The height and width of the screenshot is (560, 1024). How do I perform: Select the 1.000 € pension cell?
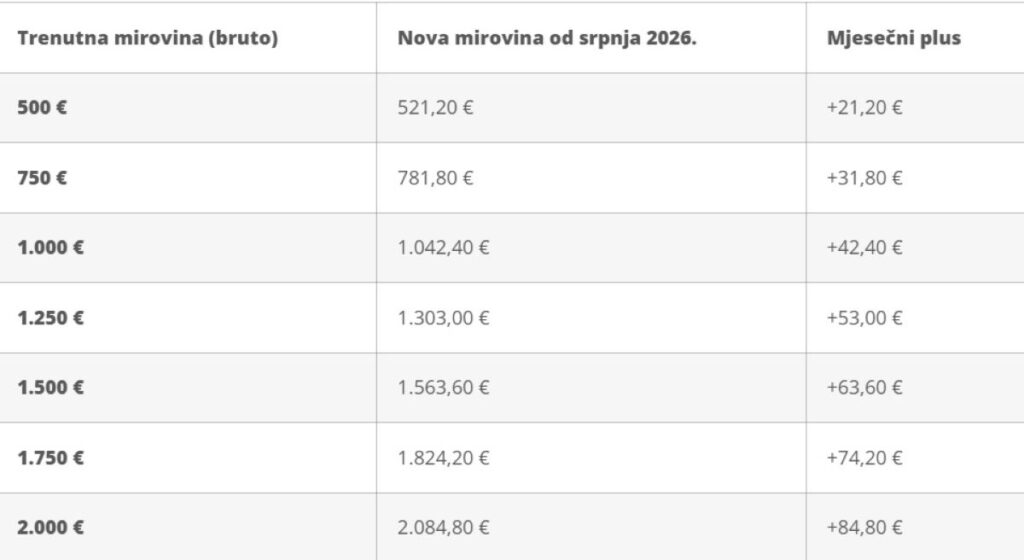pos(50,248)
